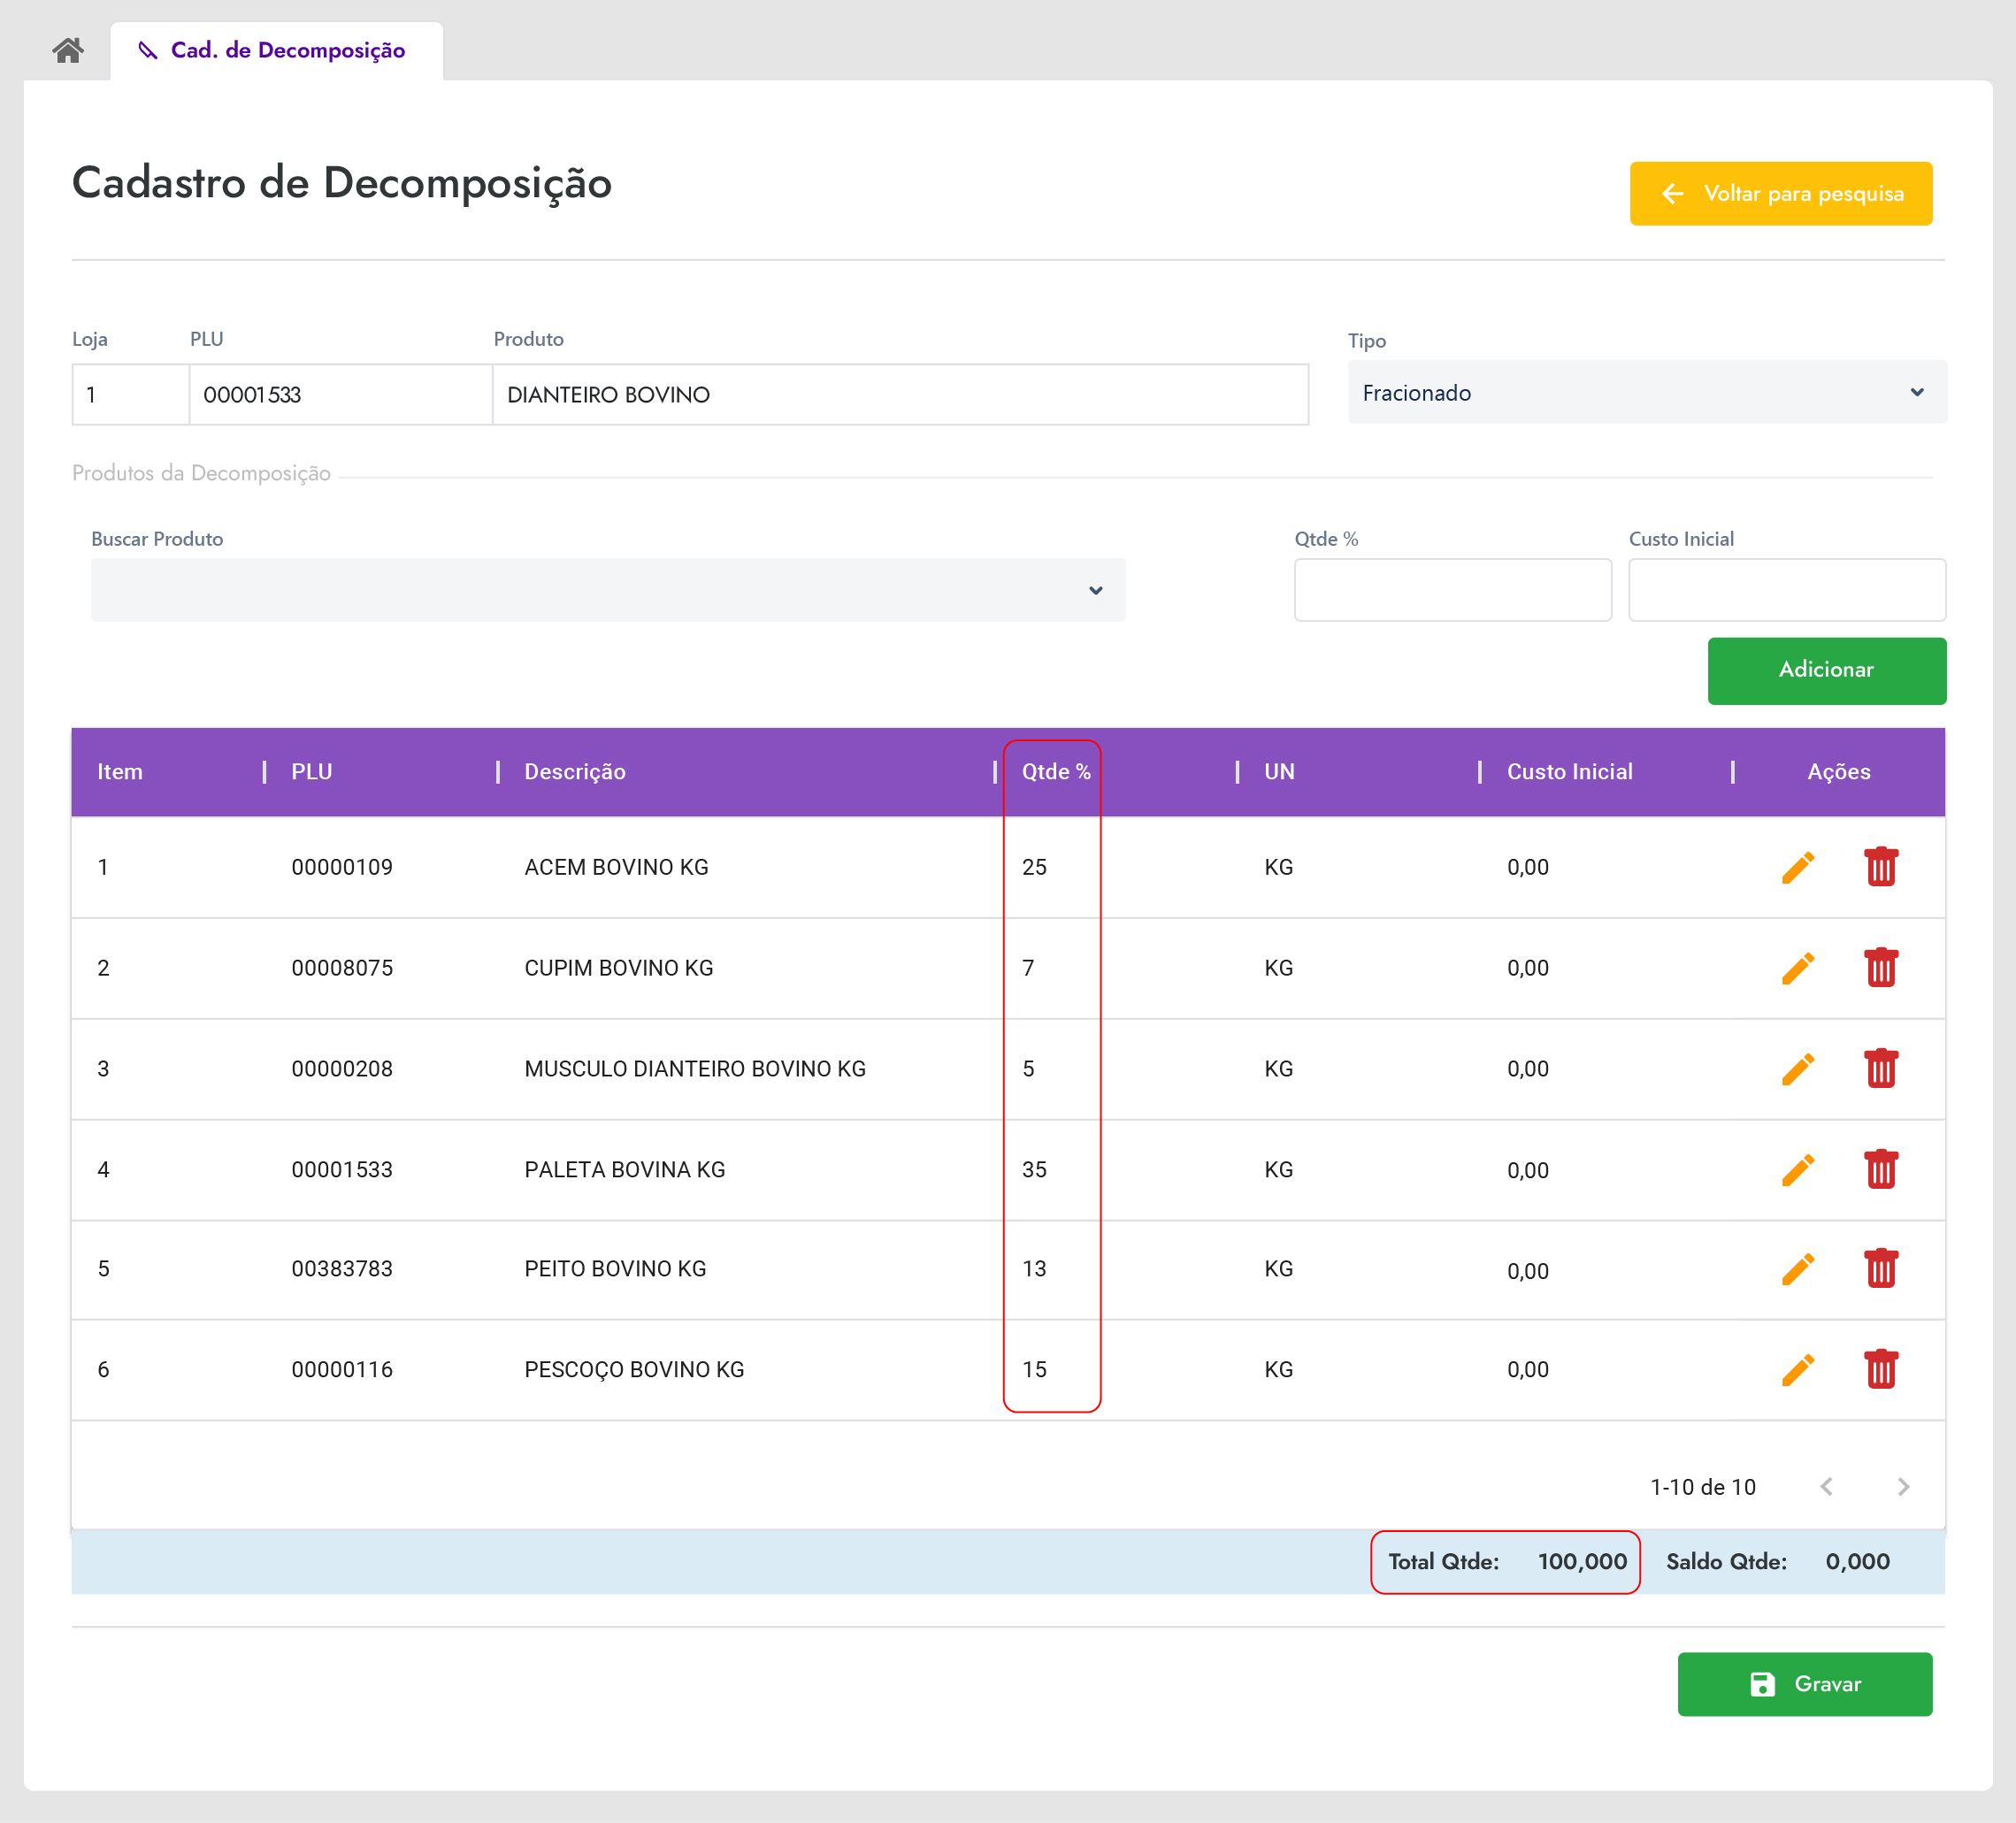Delete the PESCOÇO BOVINO KG row

click(x=1880, y=1369)
